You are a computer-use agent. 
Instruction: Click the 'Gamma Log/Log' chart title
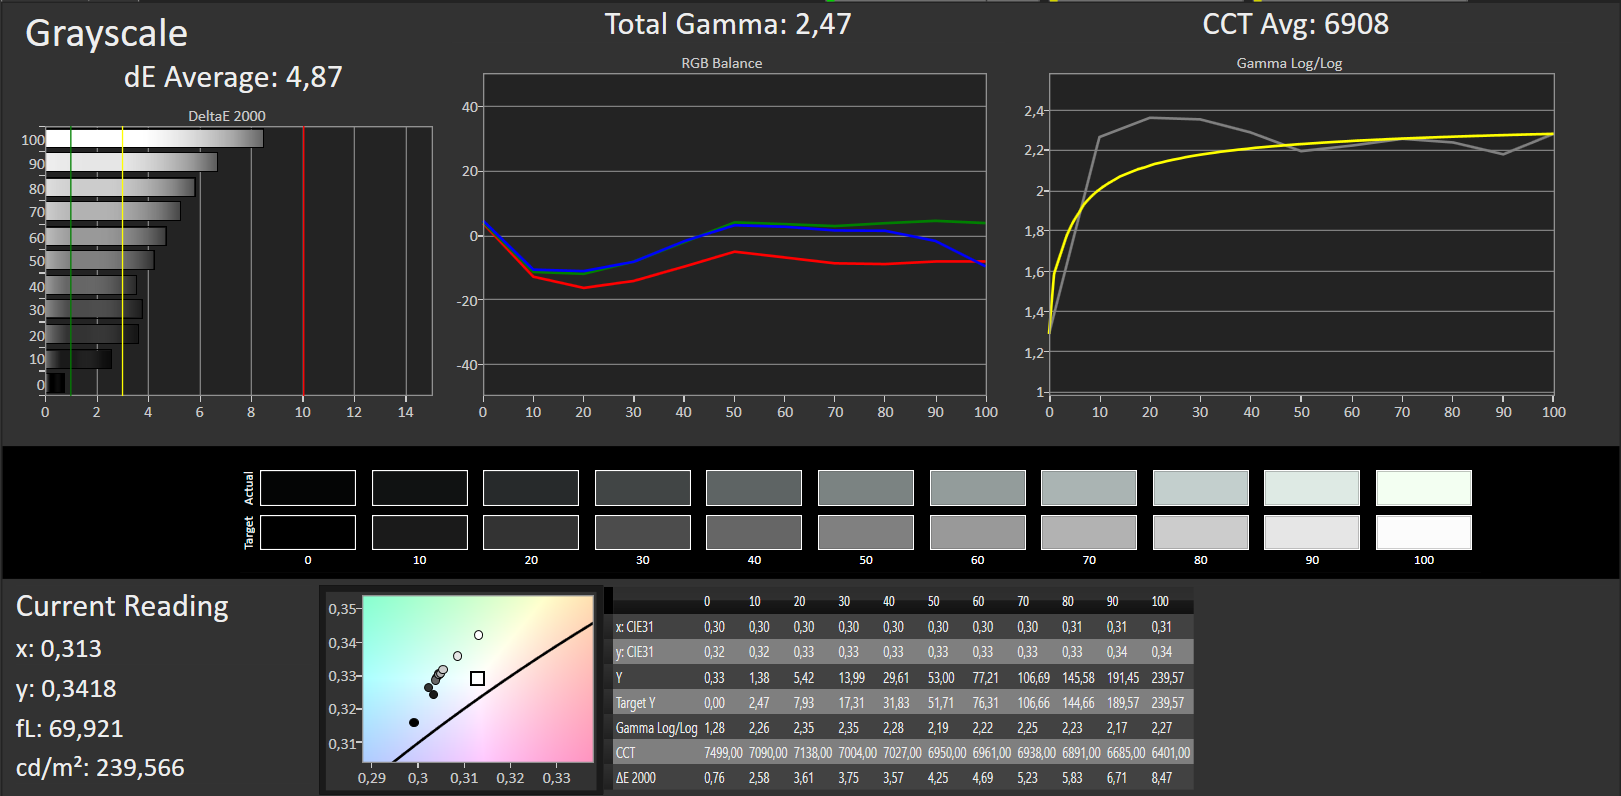(x=1289, y=63)
